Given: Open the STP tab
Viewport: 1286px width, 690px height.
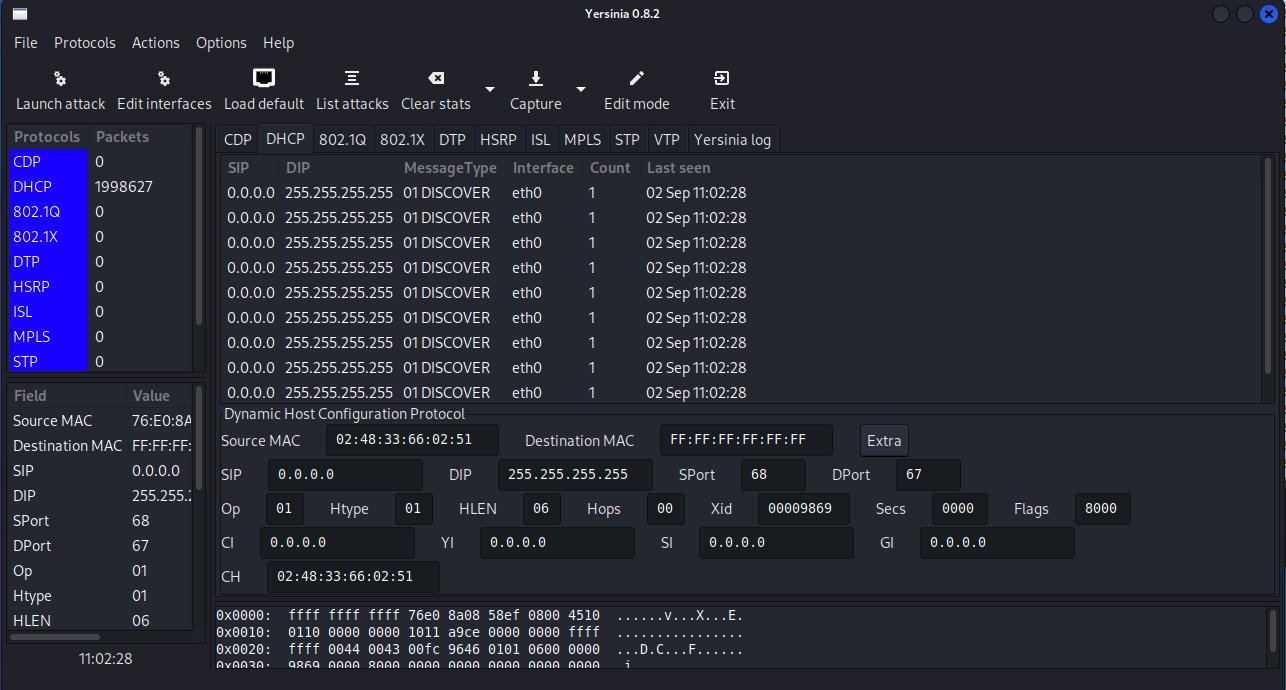Looking at the screenshot, I should coord(627,140).
